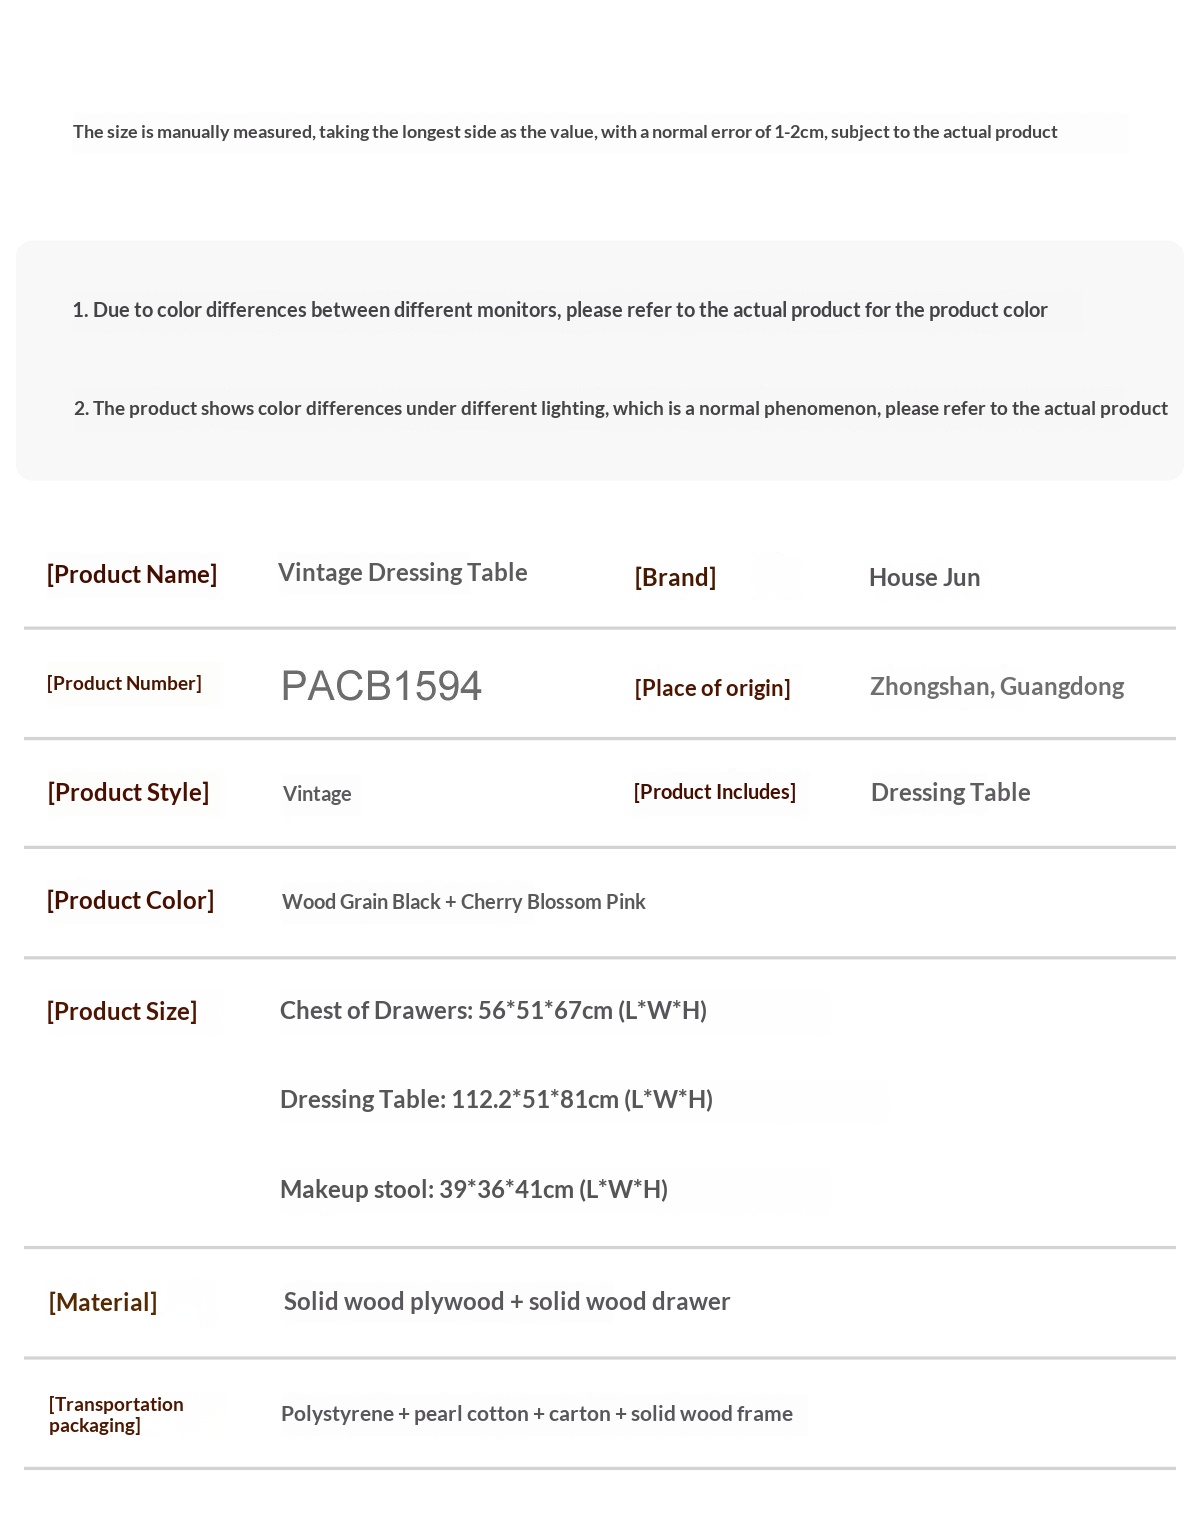This screenshot has height=1517, width=1200.
Task: Click the [Product Size] label
Action: (x=122, y=1012)
